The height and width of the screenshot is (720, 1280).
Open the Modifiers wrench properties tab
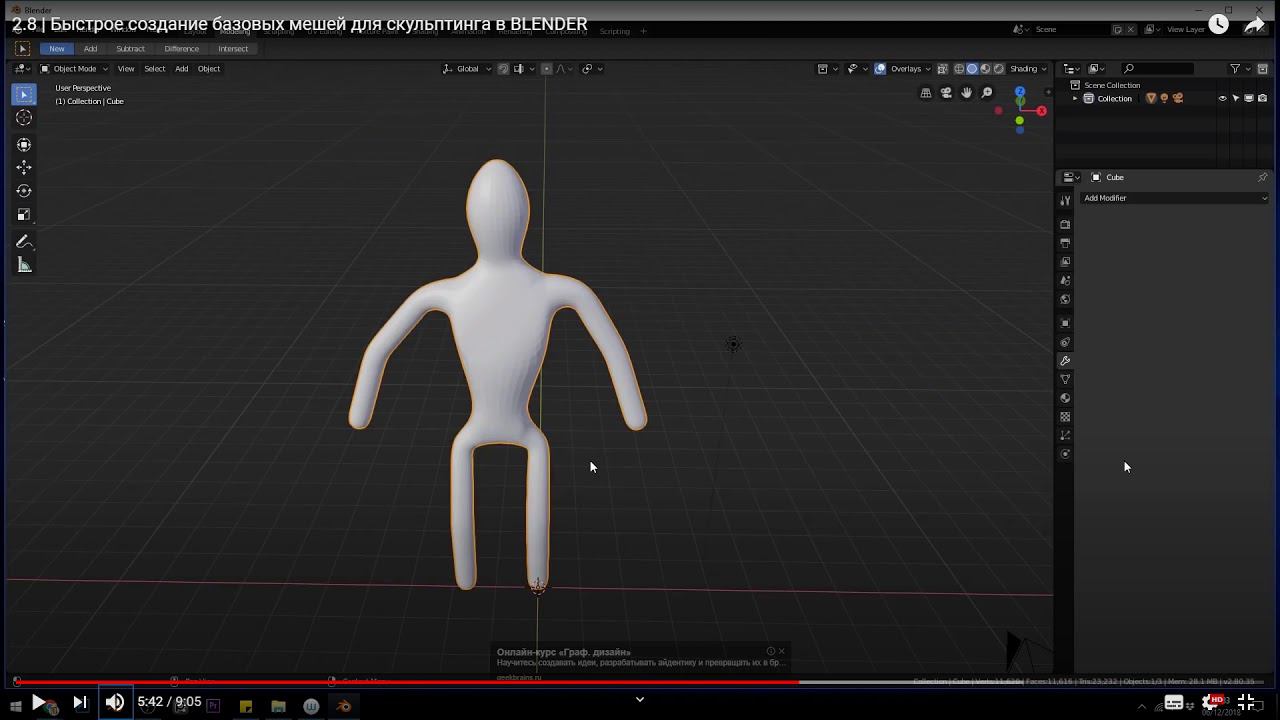(x=1065, y=361)
